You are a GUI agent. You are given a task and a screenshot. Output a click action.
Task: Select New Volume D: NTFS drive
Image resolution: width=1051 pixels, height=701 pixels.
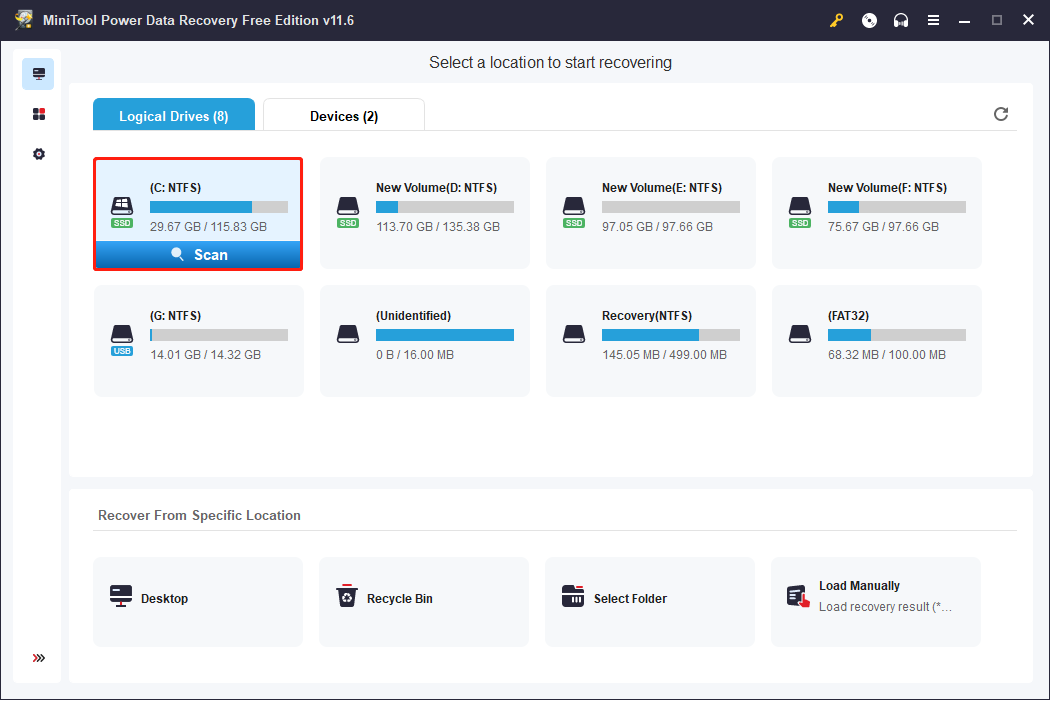pyautogui.click(x=424, y=212)
